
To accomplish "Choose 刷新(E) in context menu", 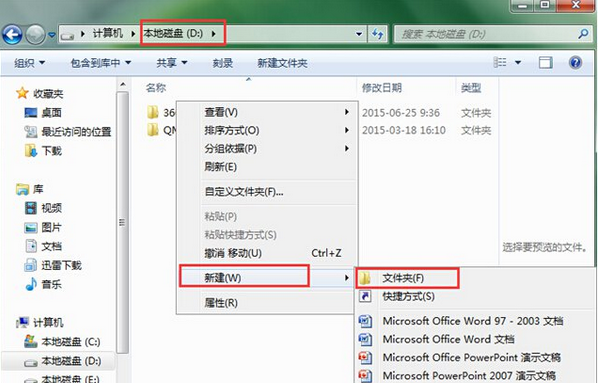I will 268,167.
